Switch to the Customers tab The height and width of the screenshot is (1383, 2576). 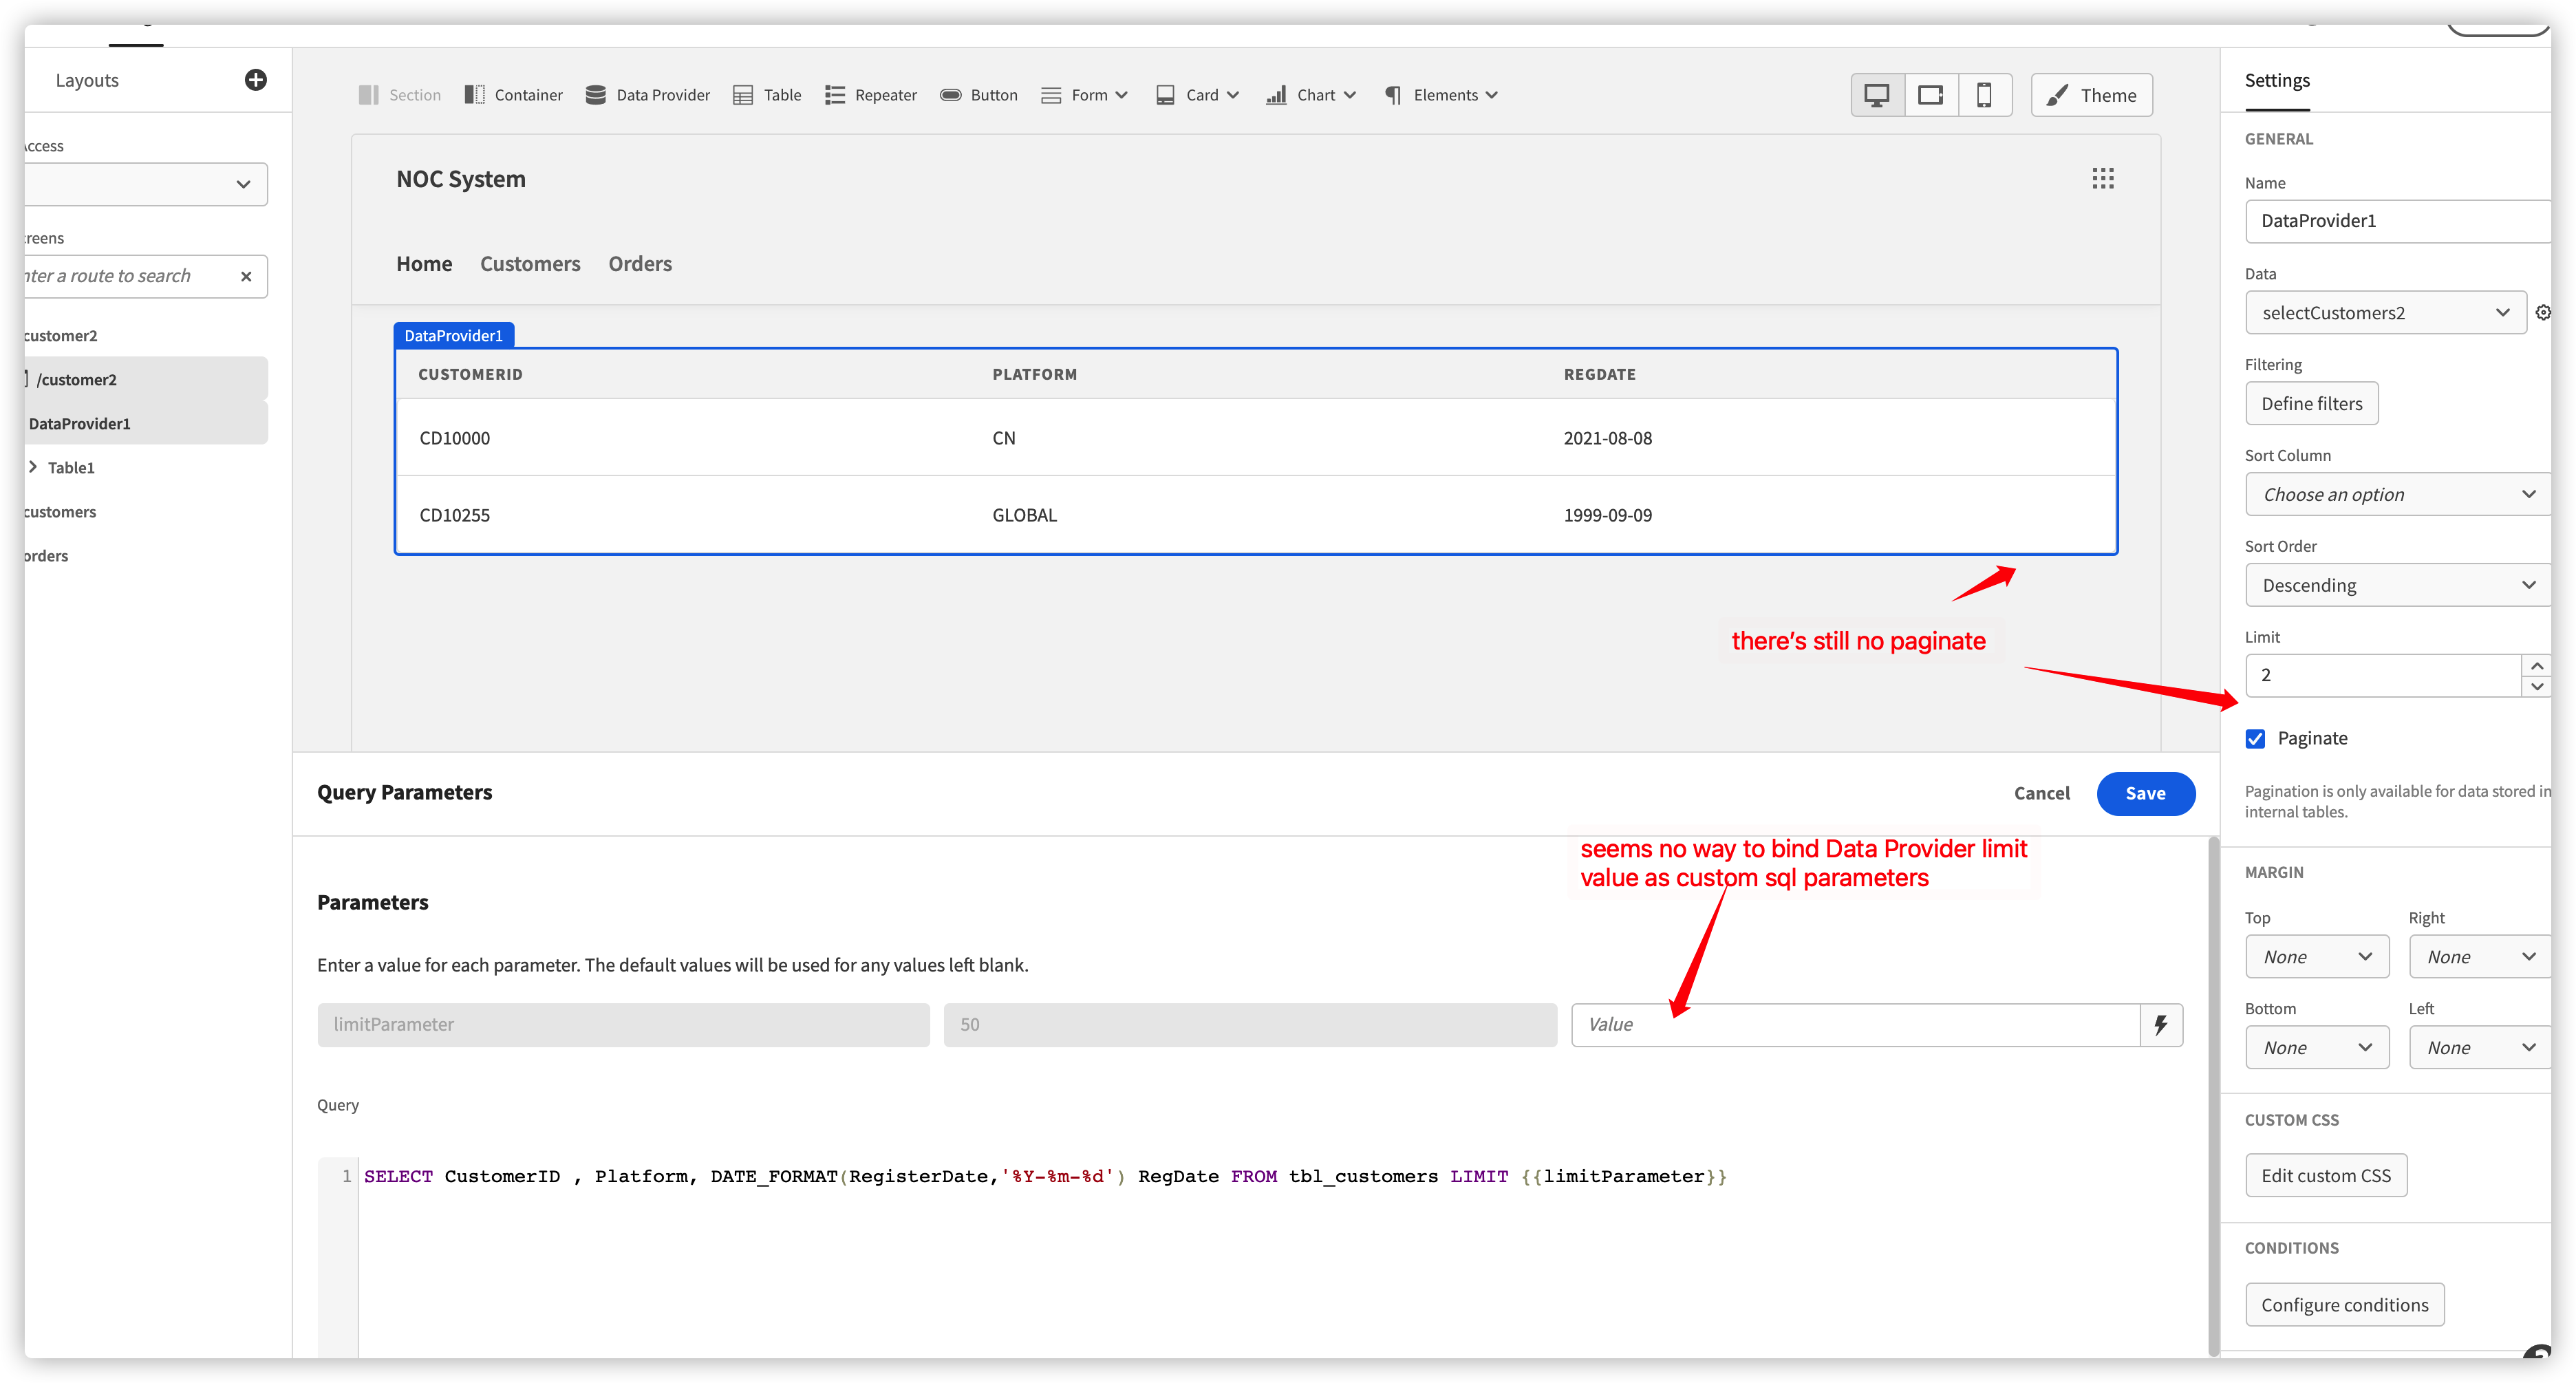(x=530, y=263)
